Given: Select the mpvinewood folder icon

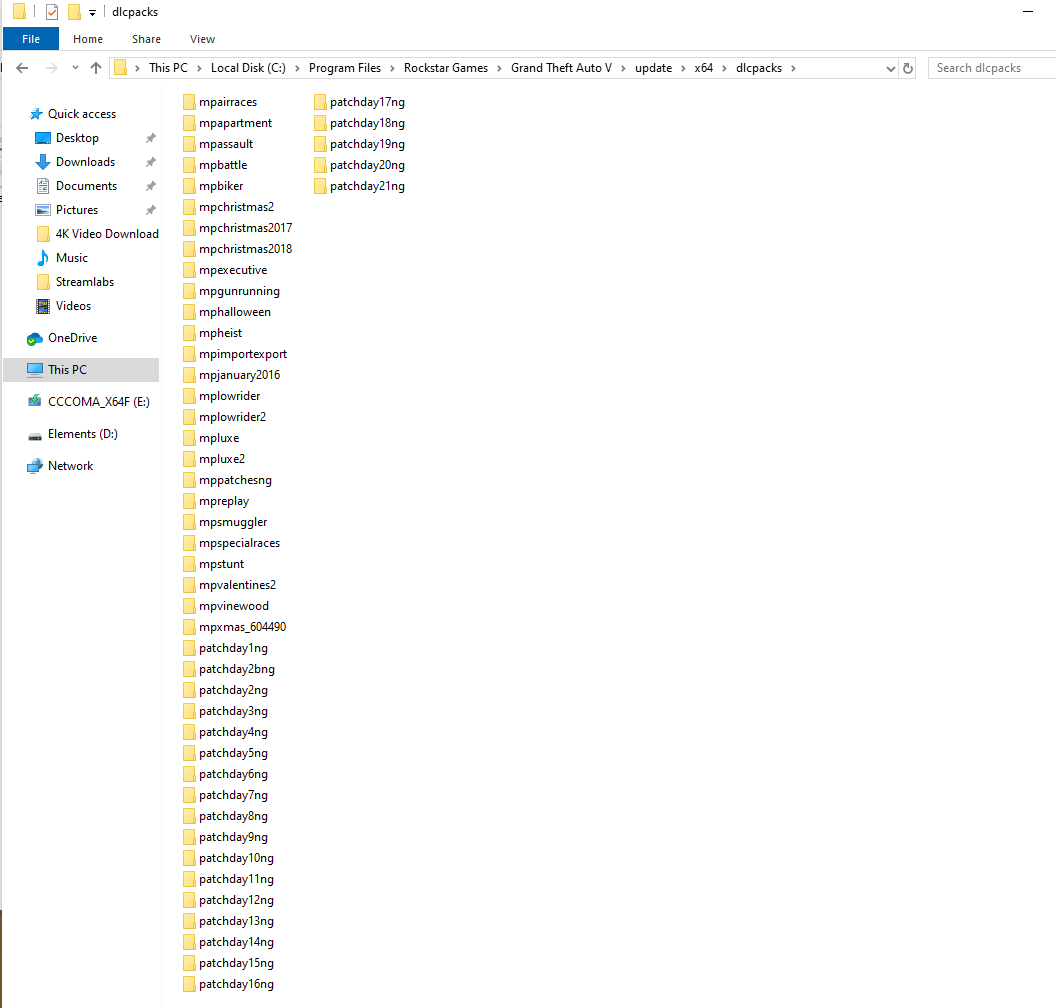Looking at the screenshot, I should (x=189, y=606).
